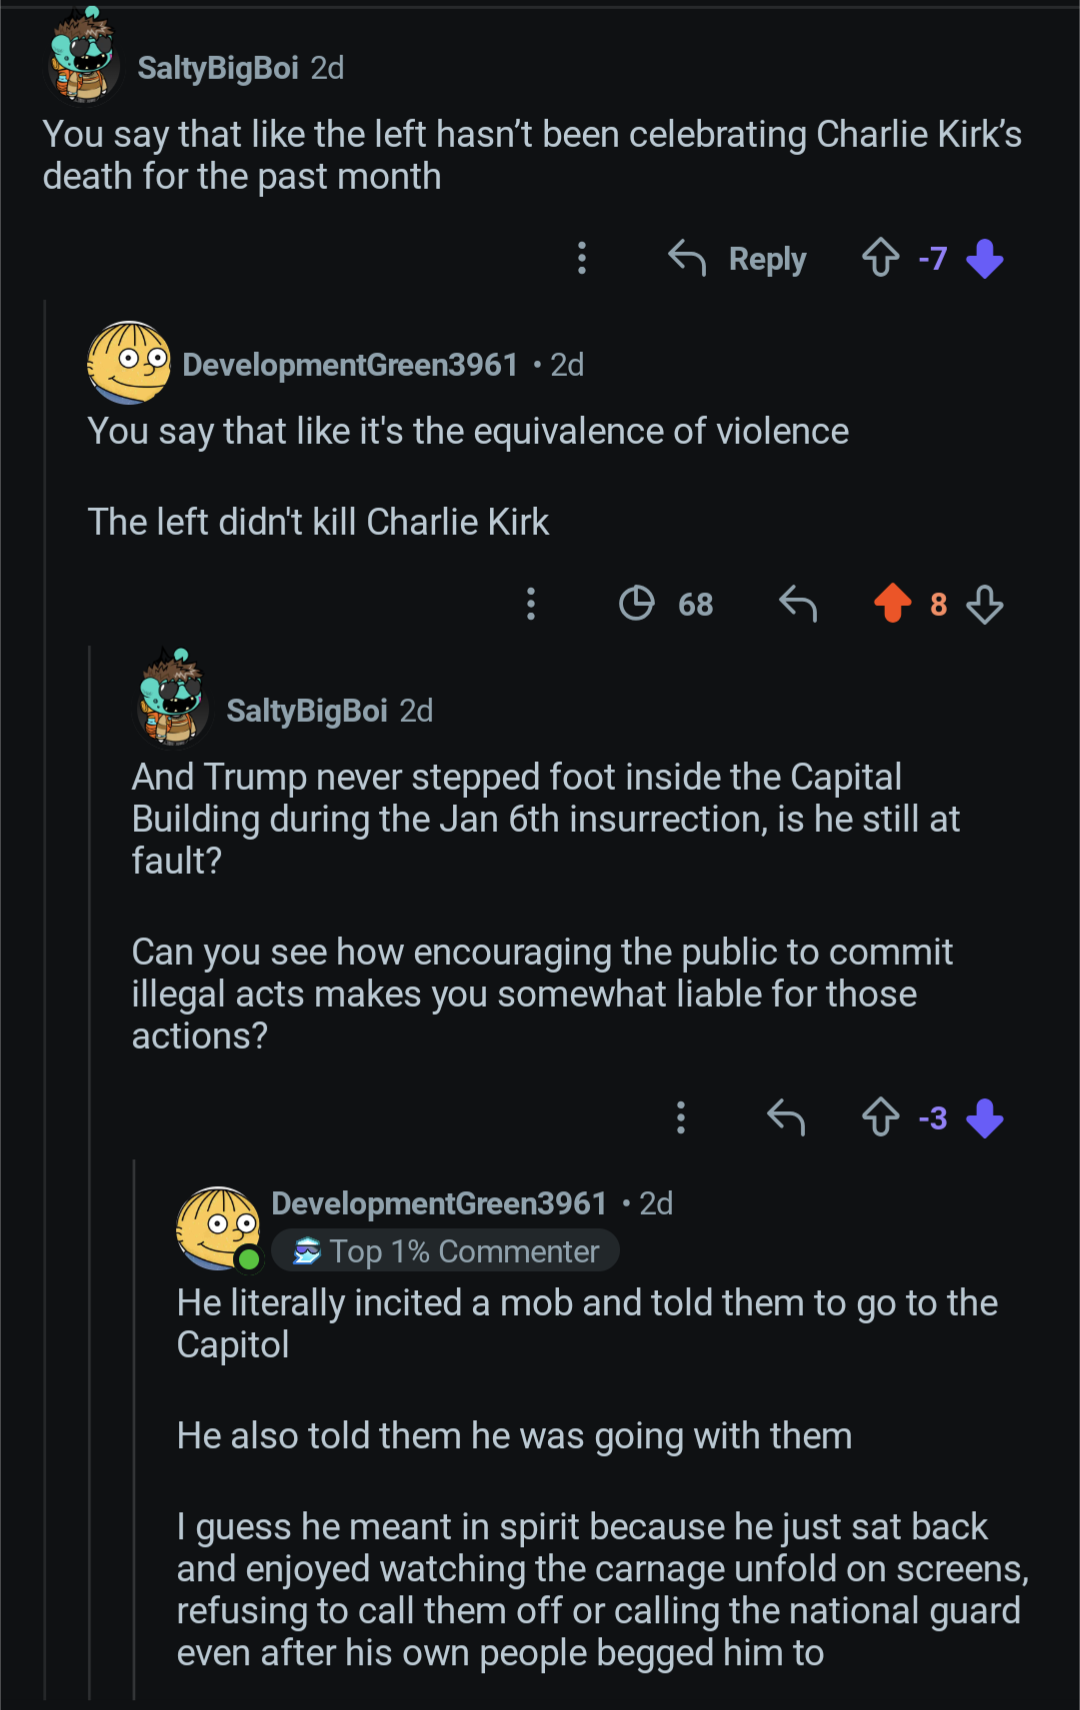Reply arrow on the equivalence of violence comment

click(798, 604)
